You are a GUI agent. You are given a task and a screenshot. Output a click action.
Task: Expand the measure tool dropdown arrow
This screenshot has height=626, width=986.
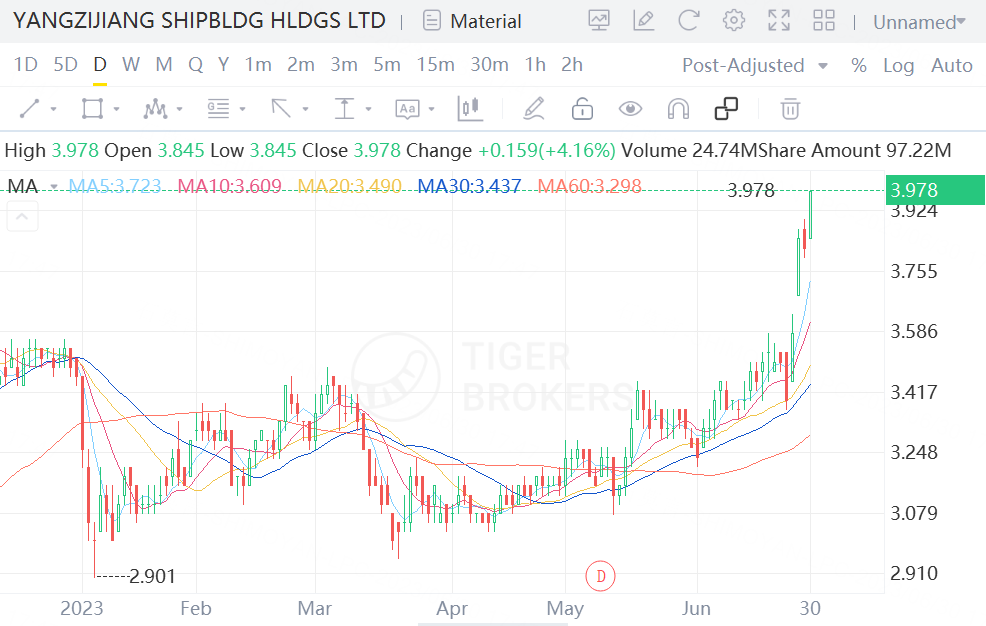click(368, 109)
